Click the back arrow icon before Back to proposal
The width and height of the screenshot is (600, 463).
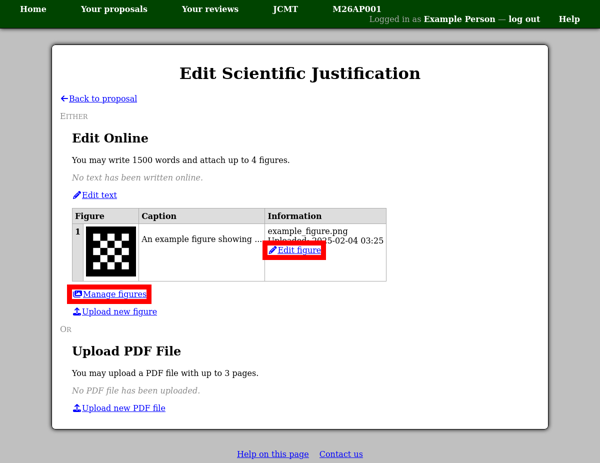point(64,99)
